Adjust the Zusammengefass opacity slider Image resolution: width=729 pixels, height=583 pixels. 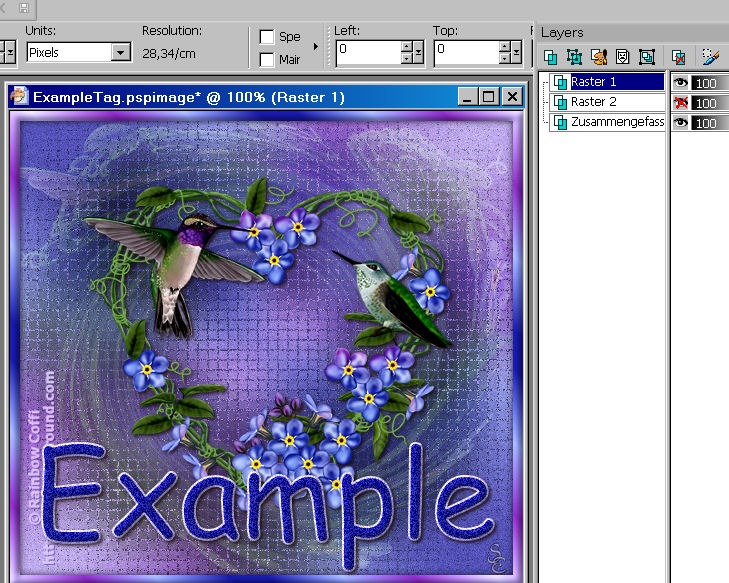[x=710, y=123]
